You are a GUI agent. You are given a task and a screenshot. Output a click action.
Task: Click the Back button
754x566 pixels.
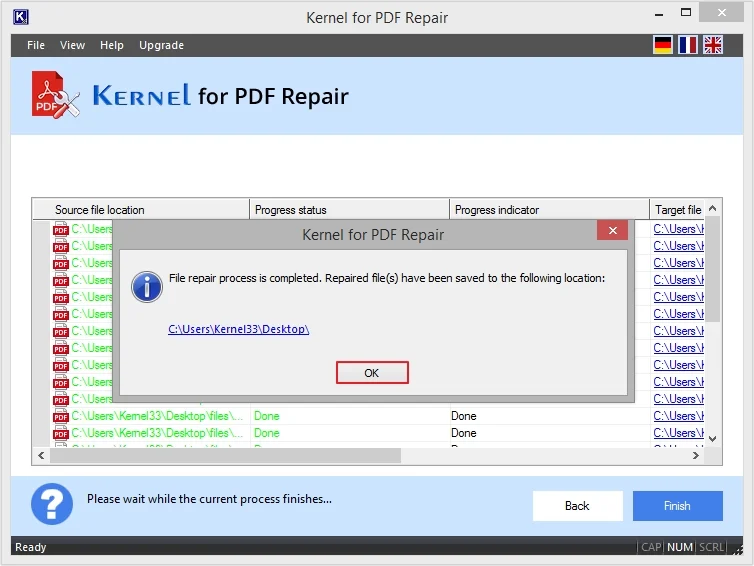click(578, 506)
